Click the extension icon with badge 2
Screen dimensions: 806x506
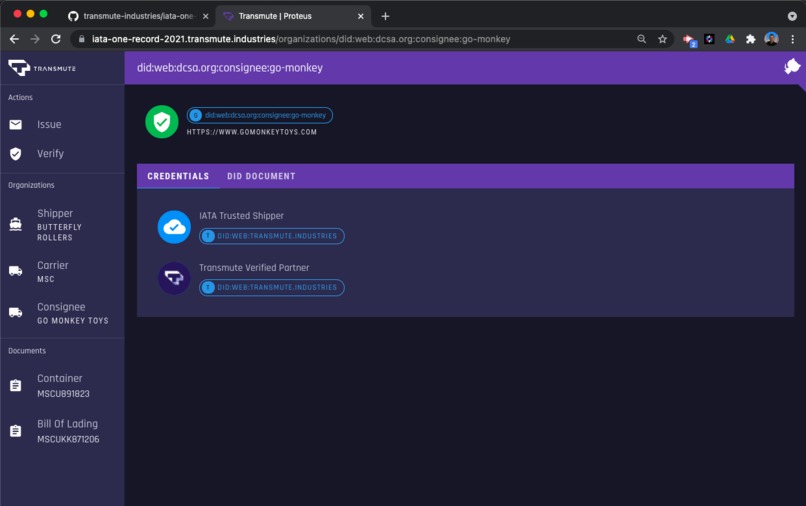coord(689,40)
